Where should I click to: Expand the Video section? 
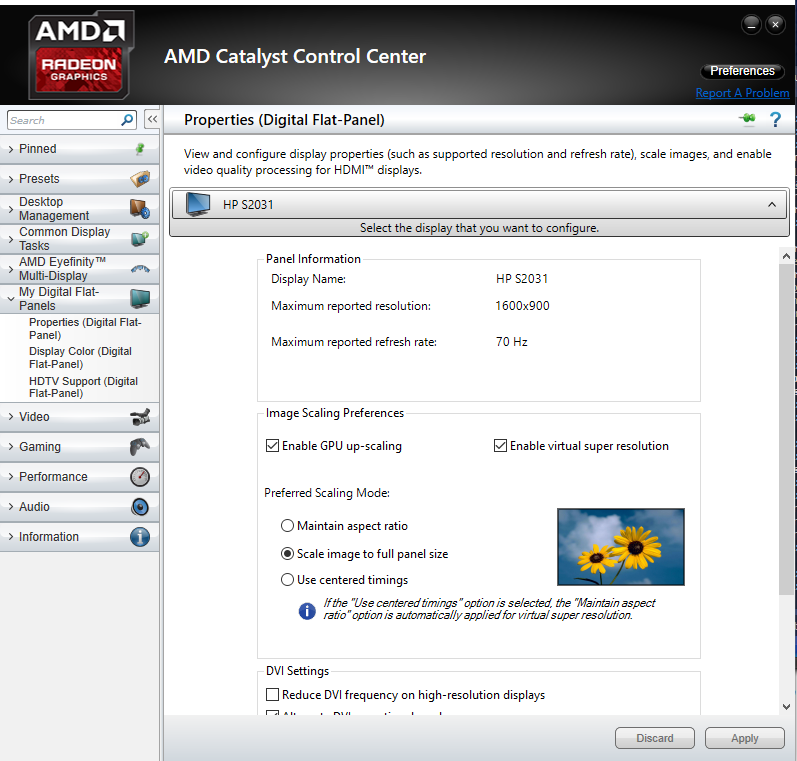pos(79,417)
